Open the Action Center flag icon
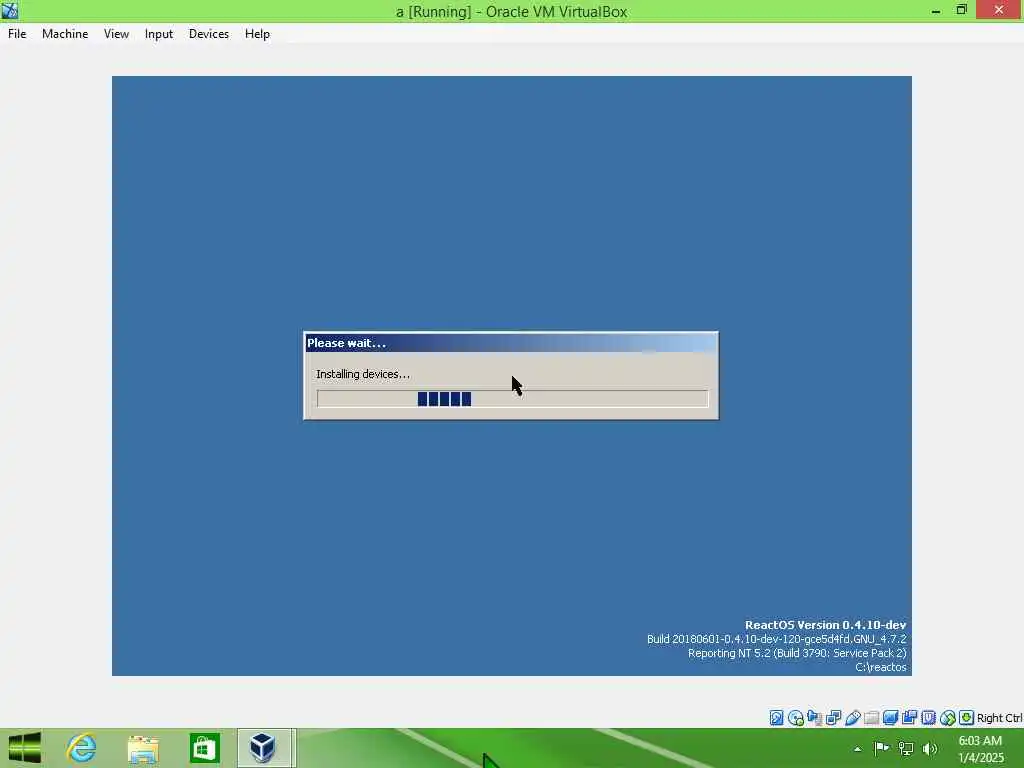 (x=881, y=748)
